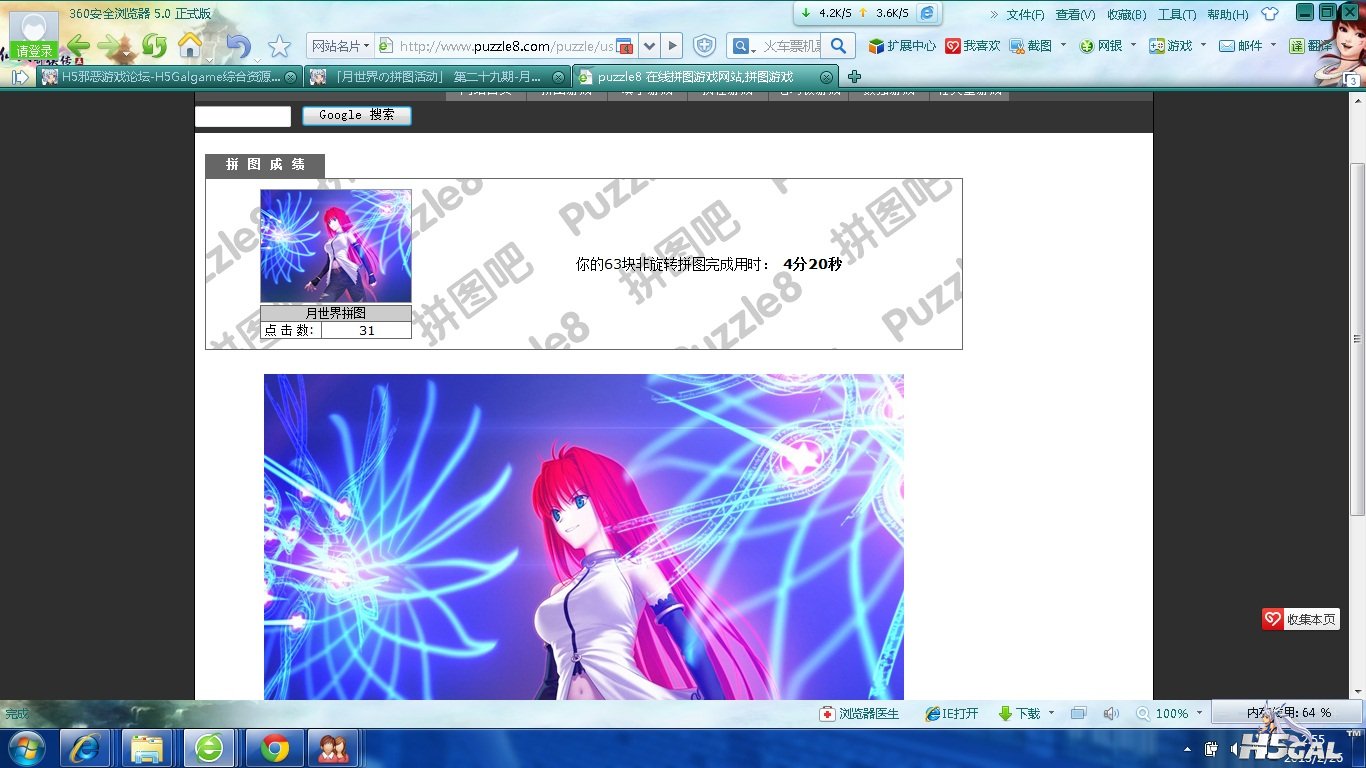The width and height of the screenshot is (1366, 768).
Task: Open the 文件(F) menu
Action: (1025, 14)
